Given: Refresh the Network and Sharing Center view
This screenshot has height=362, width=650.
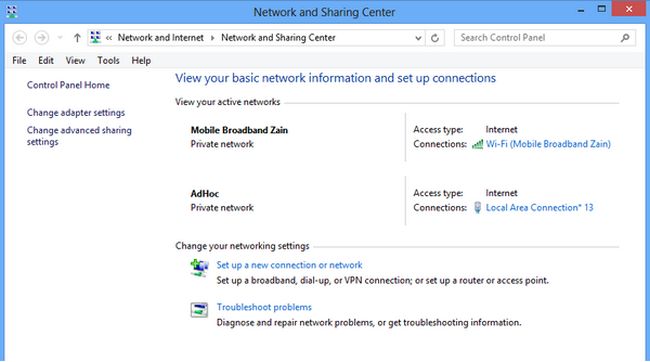Looking at the screenshot, I should (x=435, y=38).
